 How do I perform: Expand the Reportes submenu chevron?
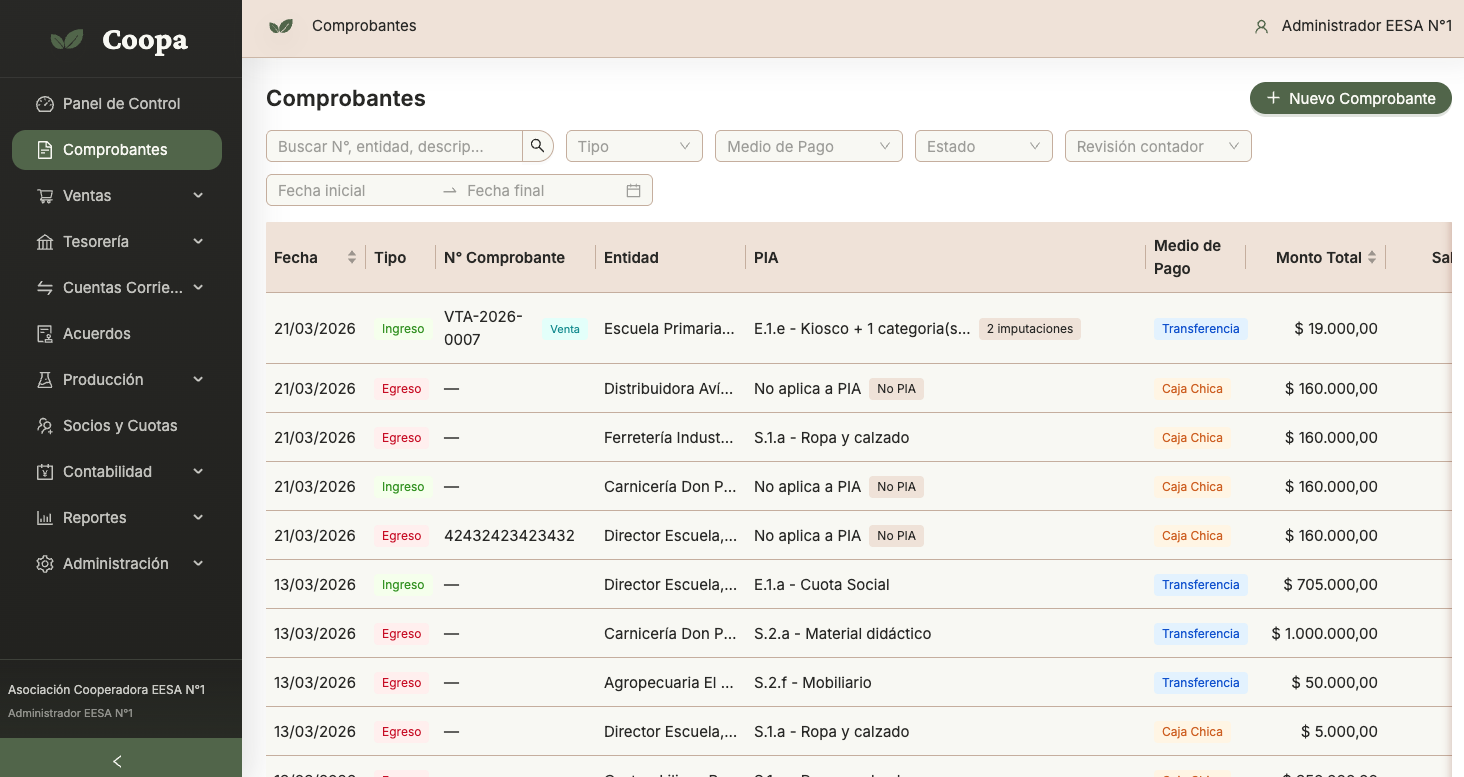coord(198,518)
